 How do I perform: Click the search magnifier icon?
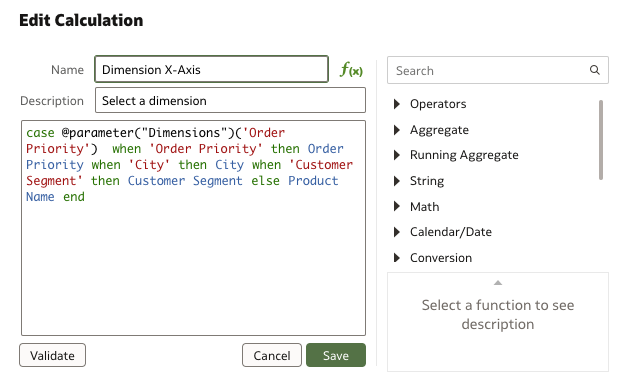pyautogui.click(x=594, y=70)
